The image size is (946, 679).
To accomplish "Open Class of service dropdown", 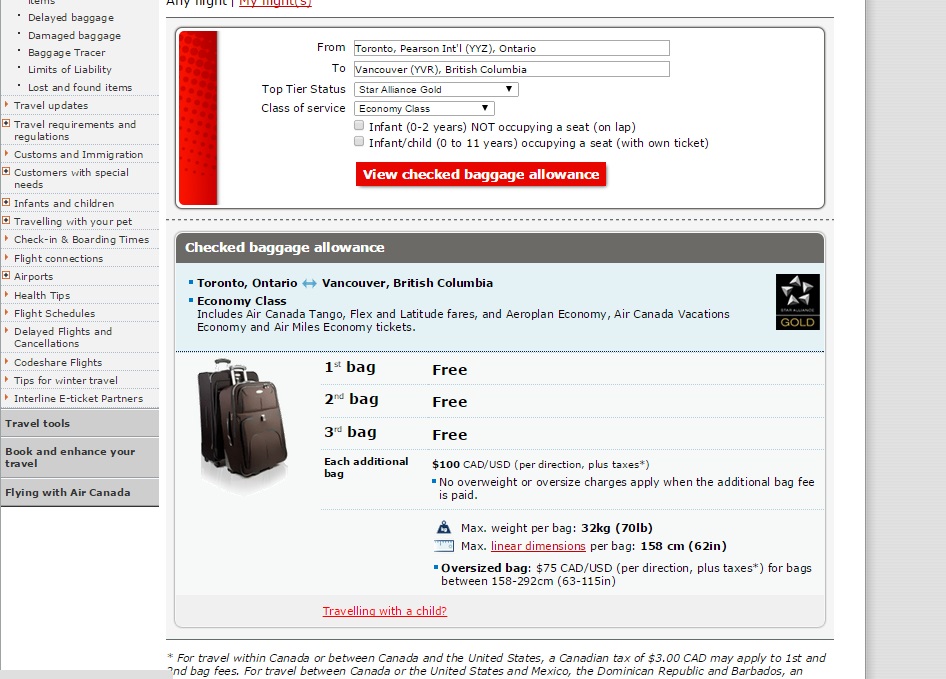I will tap(424, 109).
